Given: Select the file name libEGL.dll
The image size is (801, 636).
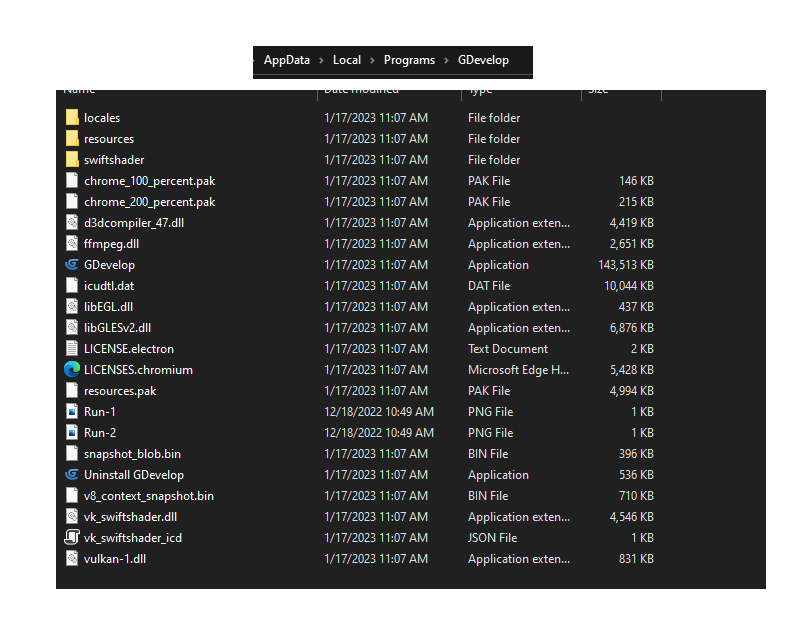Looking at the screenshot, I should [108, 307].
